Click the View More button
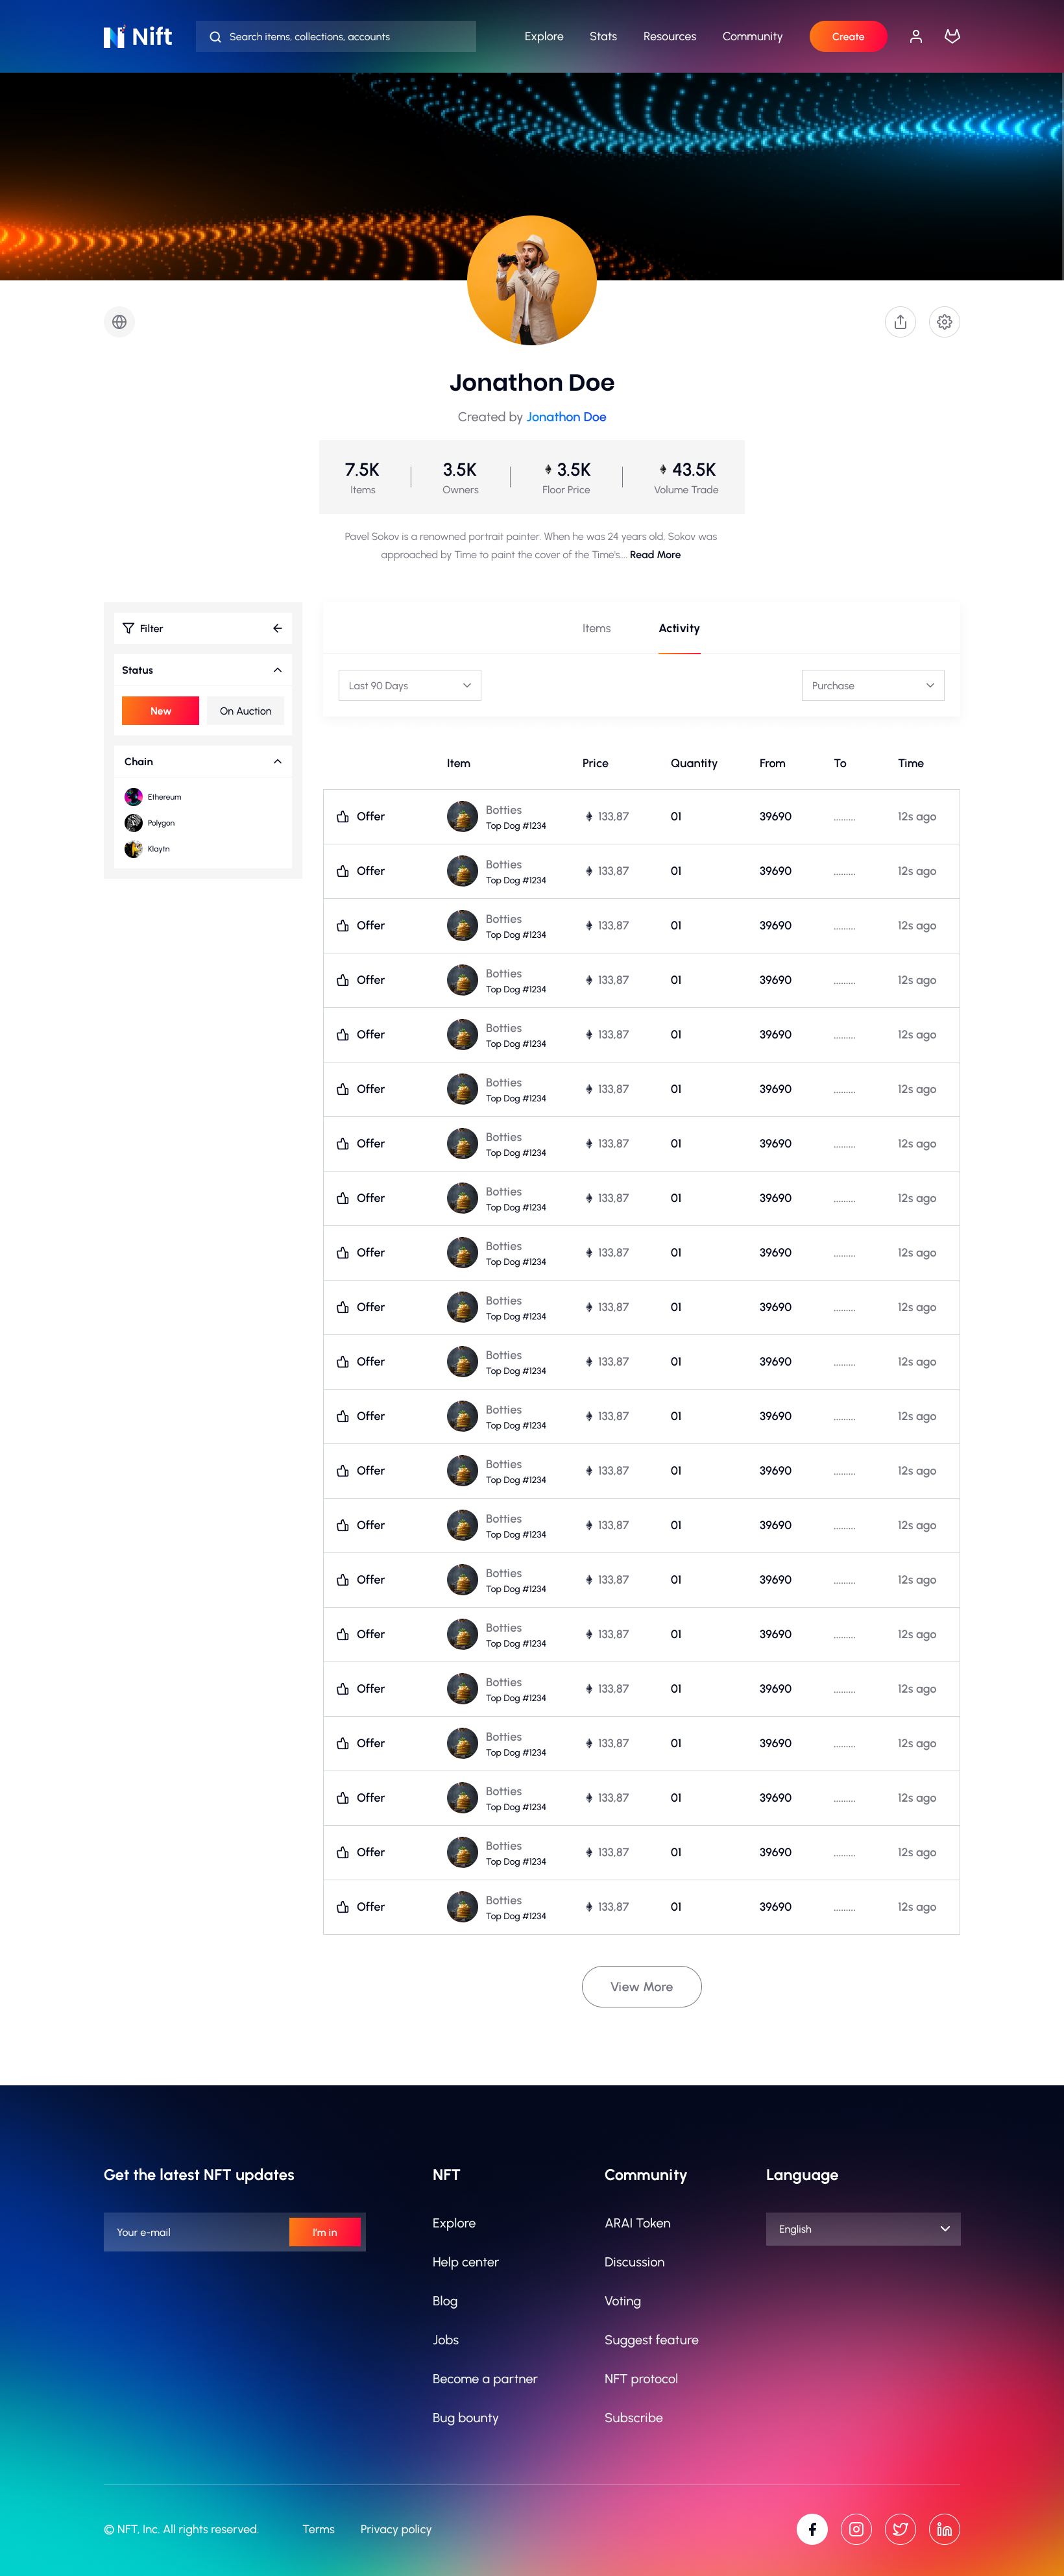Image resolution: width=1064 pixels, height=2576 pixels. point(641,1987)
